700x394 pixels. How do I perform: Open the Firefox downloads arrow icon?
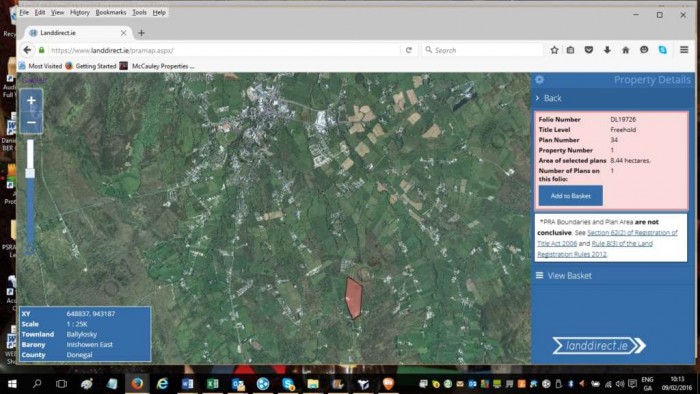(x=607, y=50)
